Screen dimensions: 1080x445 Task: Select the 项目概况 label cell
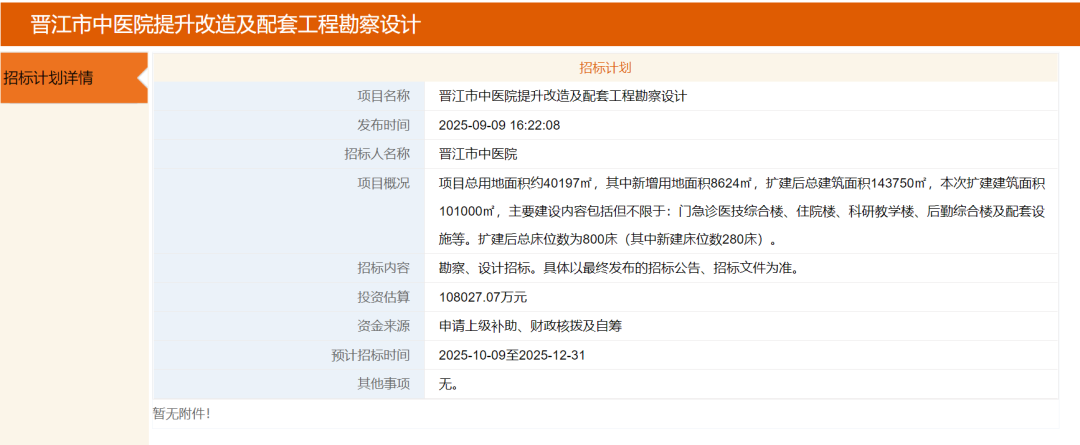click(x=289, y=211)
